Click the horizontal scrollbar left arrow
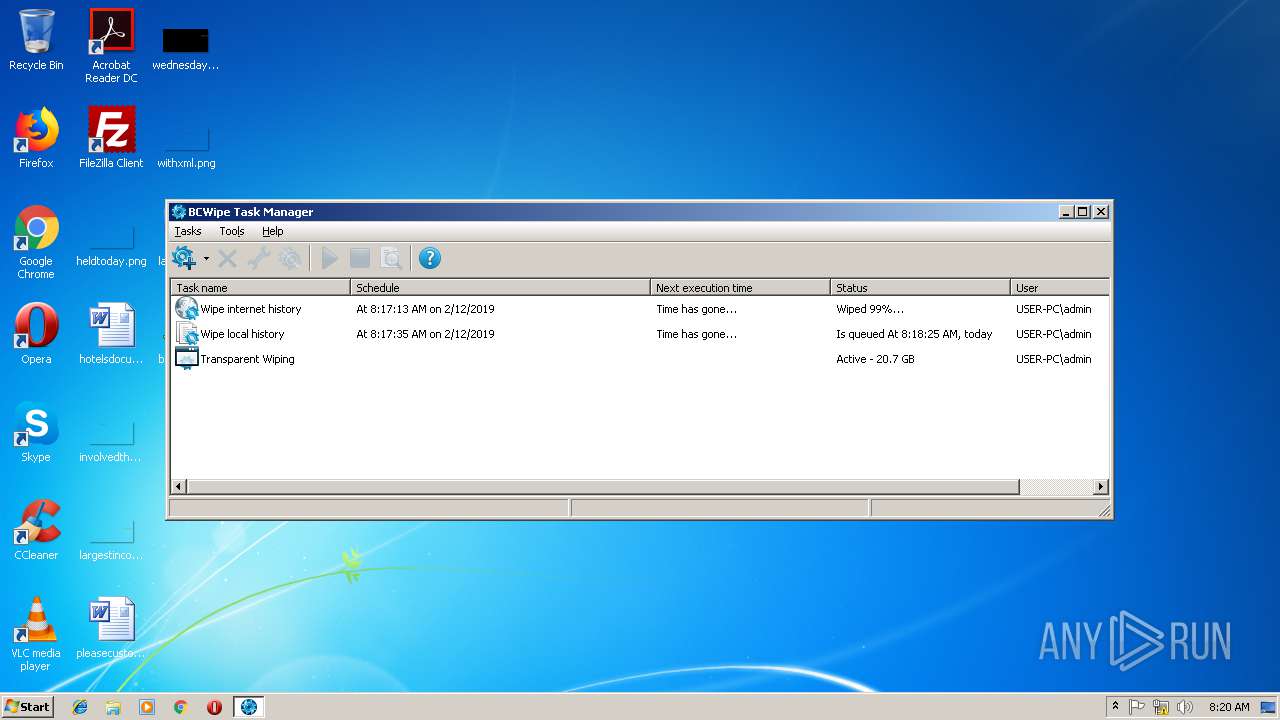This screenshot has height=720, width=1280. [x=179, y=487]
